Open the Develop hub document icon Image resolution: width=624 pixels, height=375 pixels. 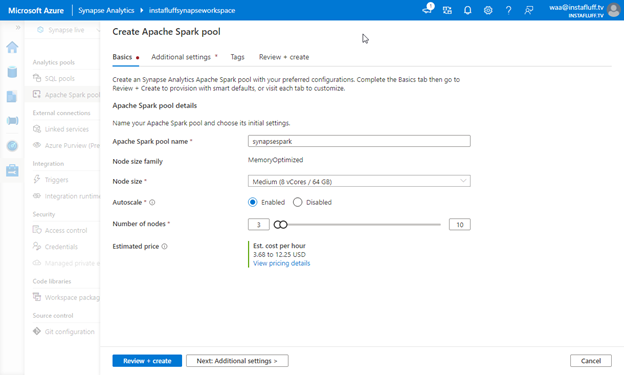pos(12,96)
